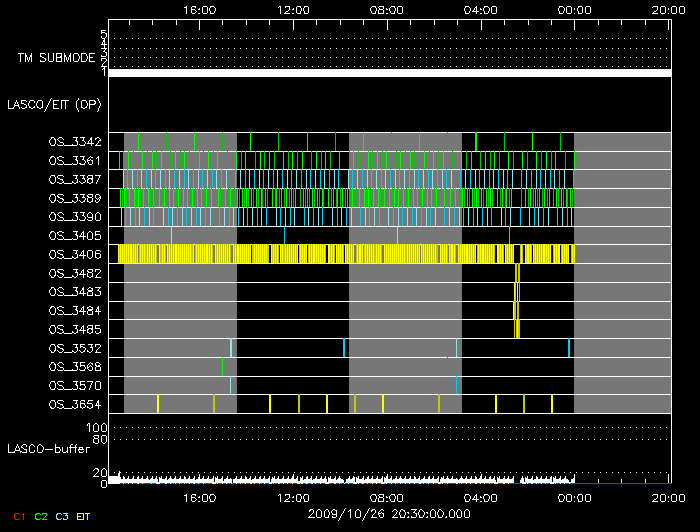The height and width of the screenshot is (532, 700).
Task: Click the TM SUBMODE label
Action: point(55,58)
